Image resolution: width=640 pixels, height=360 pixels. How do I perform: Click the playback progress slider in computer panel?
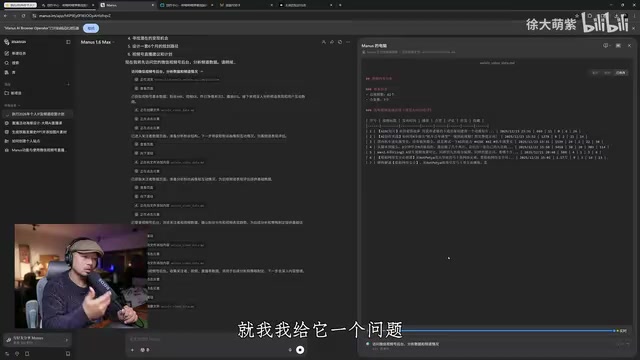(508, 331)
